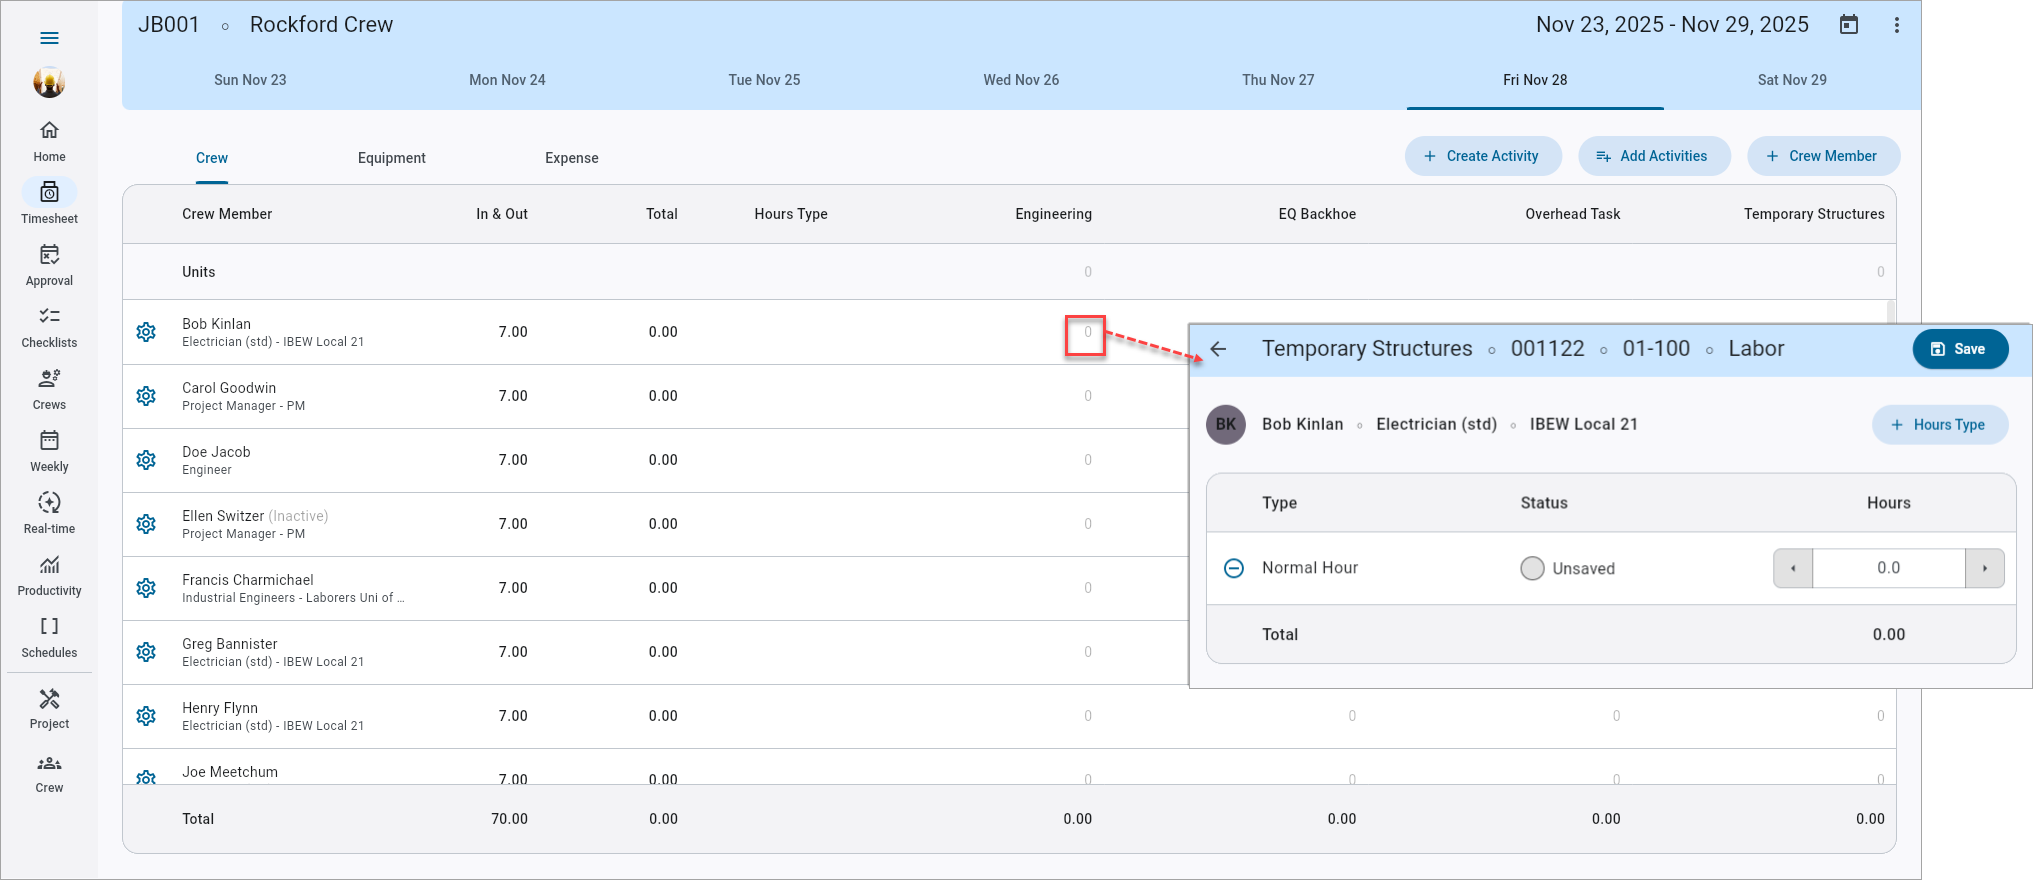Viewport: 2033px width, 880px height.
Task: Go to Home in sidebar
Action: (49, 141)
